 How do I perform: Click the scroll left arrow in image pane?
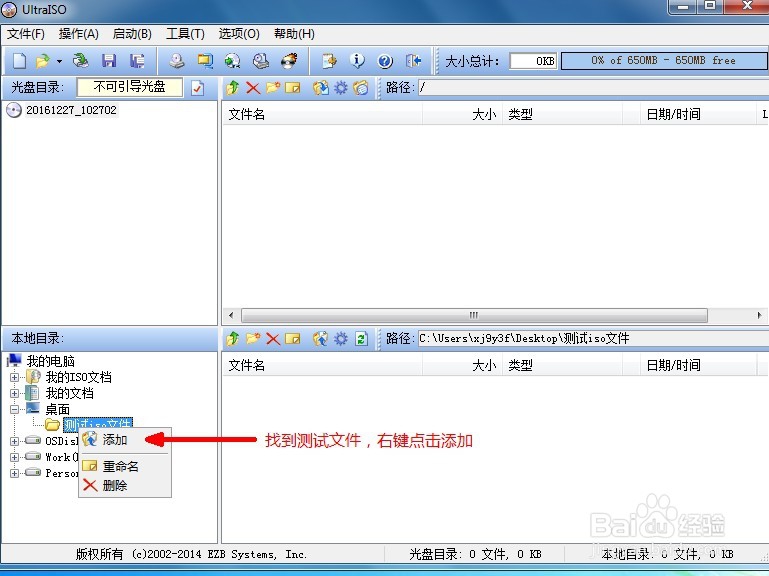point(231,315)
